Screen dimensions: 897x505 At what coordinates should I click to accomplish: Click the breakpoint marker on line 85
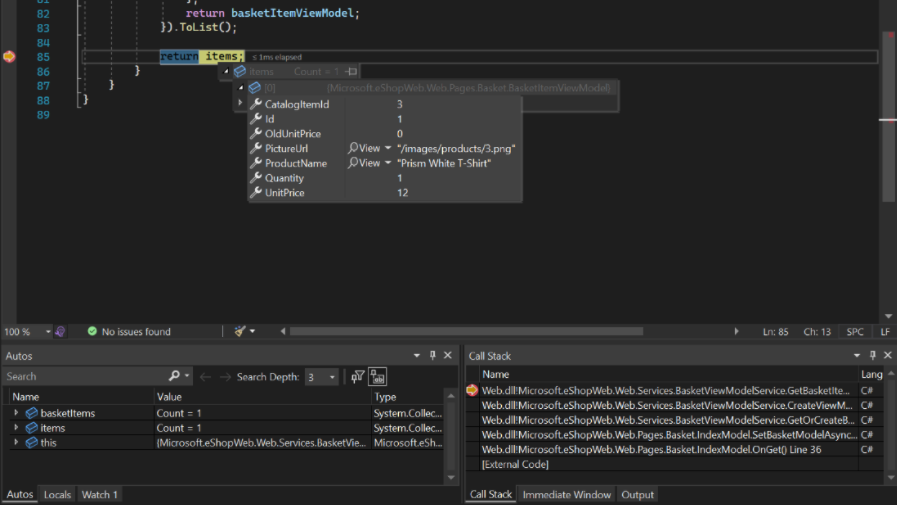tap(9, 57)
